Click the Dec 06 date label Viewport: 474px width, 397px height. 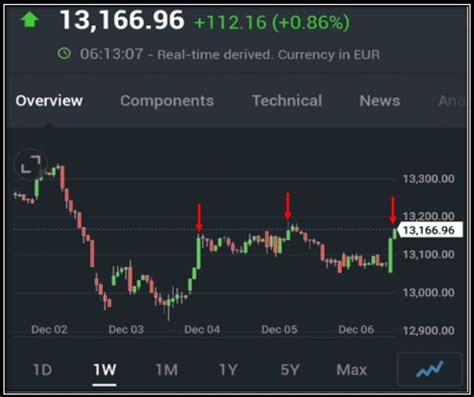pyautogui.click(x=356, y=330)
